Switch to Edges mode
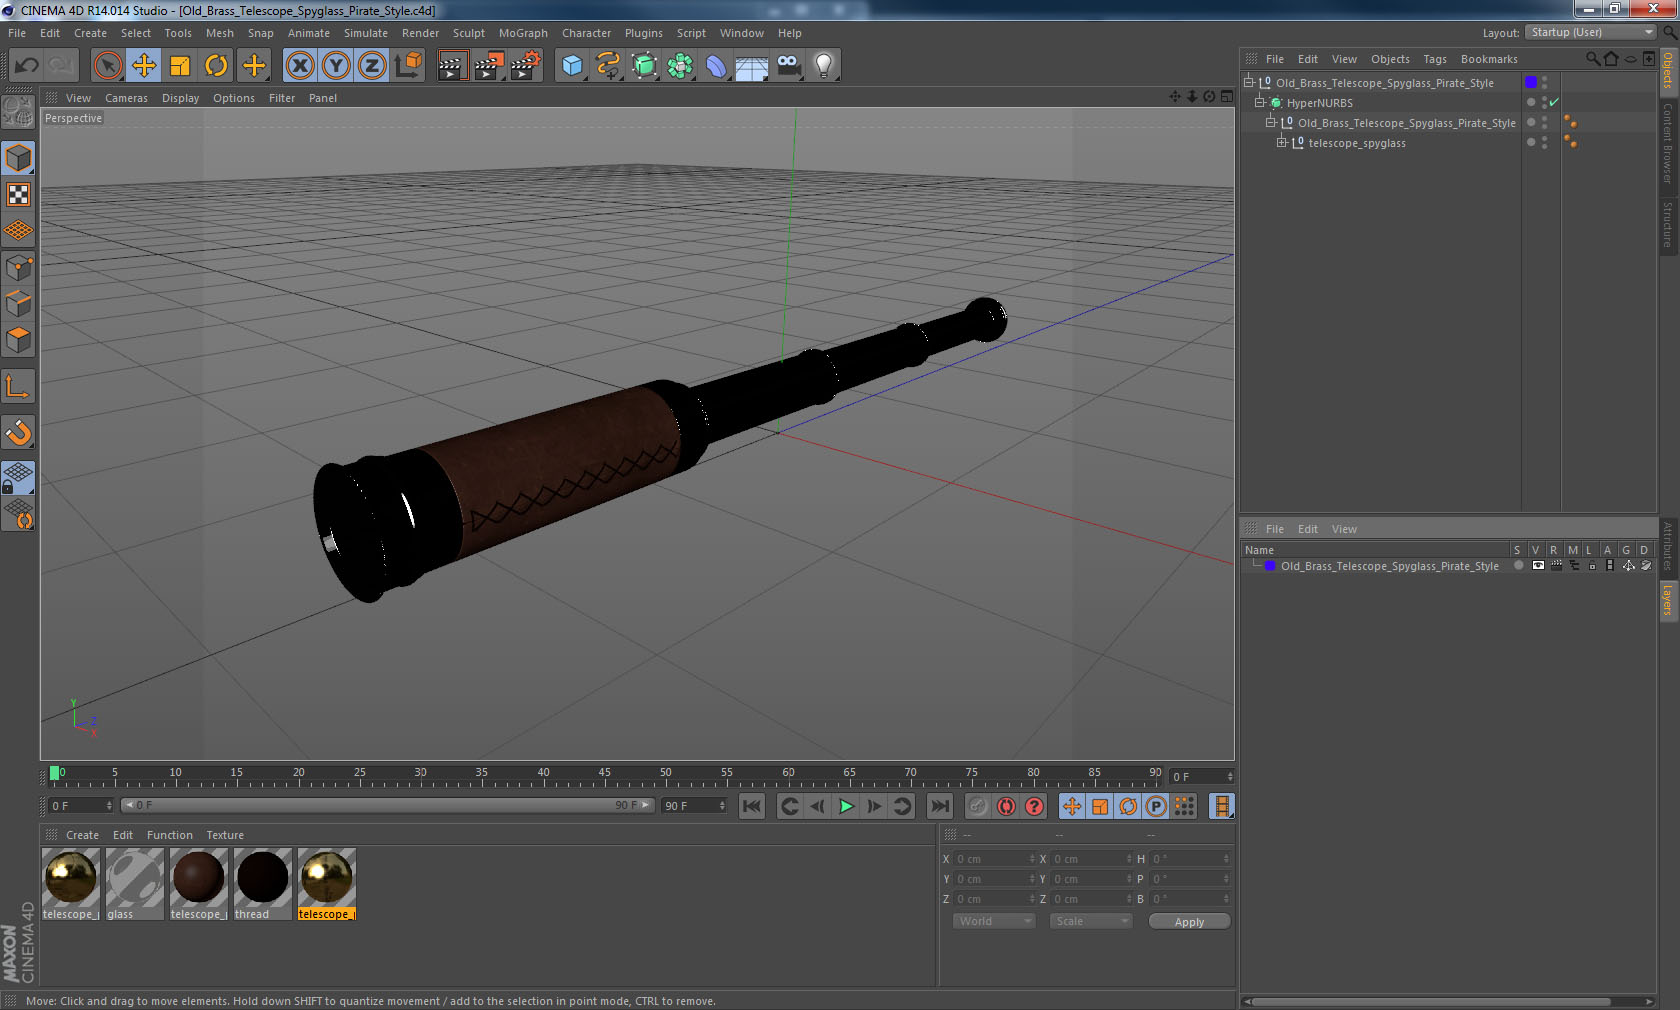The width and height of the screenshot is (1680, 1010). [x=19, y=304]
